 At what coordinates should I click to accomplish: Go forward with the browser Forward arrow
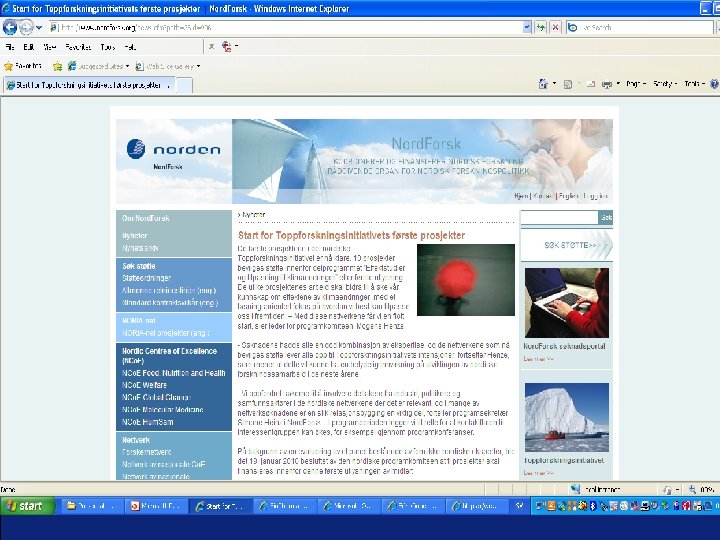pos(26,28)
